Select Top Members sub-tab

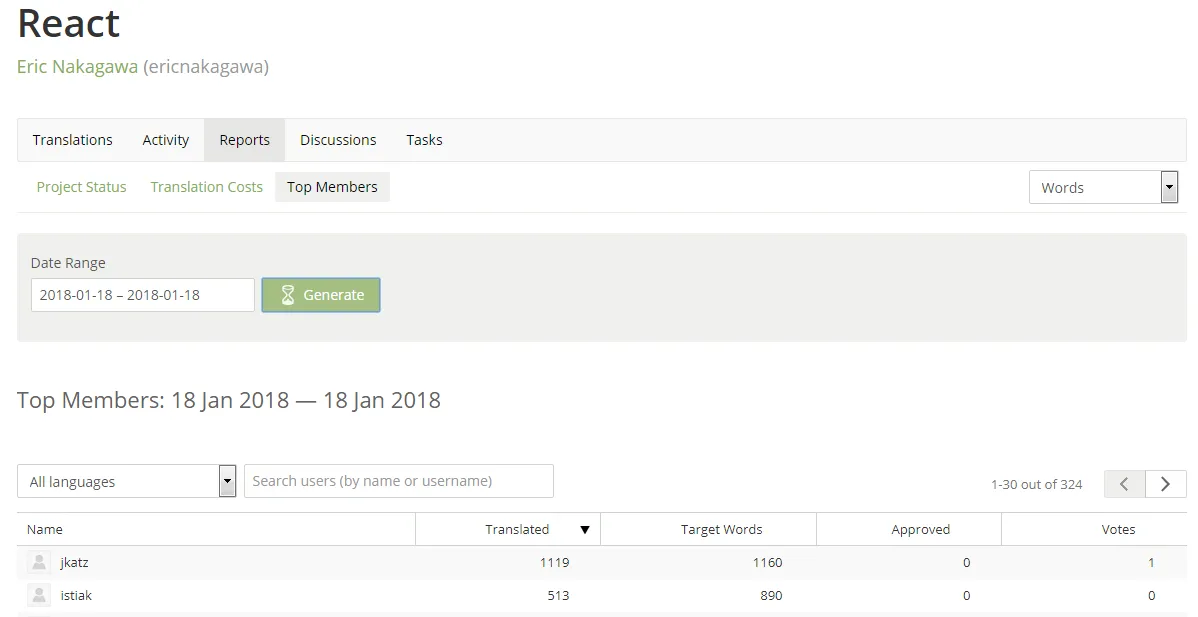pos(332,187)
